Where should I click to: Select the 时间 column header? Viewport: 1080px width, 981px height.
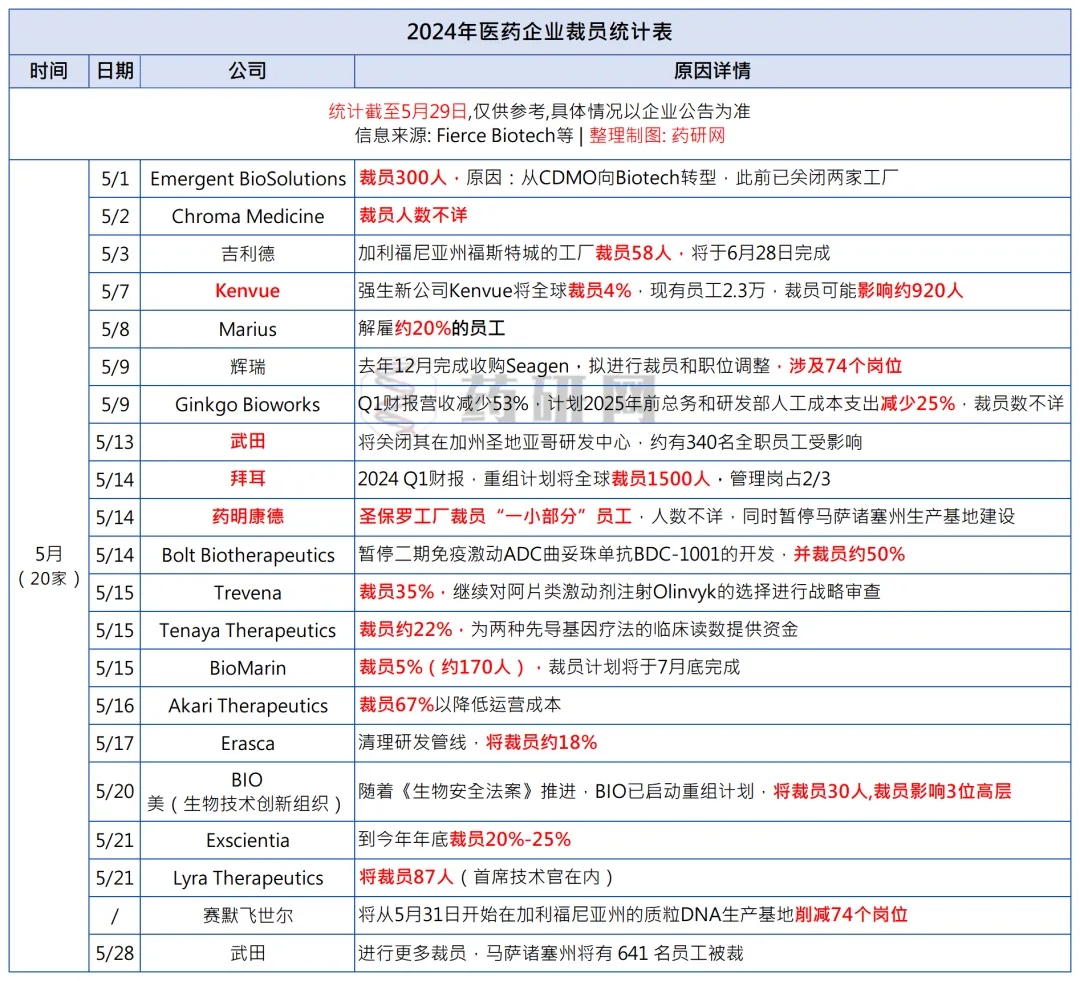(x=49, y=71)
